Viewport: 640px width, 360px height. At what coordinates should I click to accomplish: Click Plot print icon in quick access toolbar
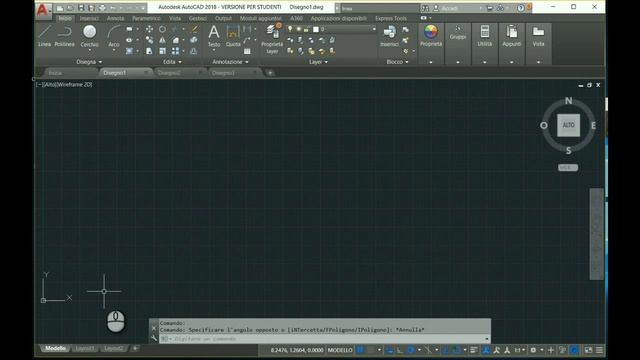tap(102, 8)
